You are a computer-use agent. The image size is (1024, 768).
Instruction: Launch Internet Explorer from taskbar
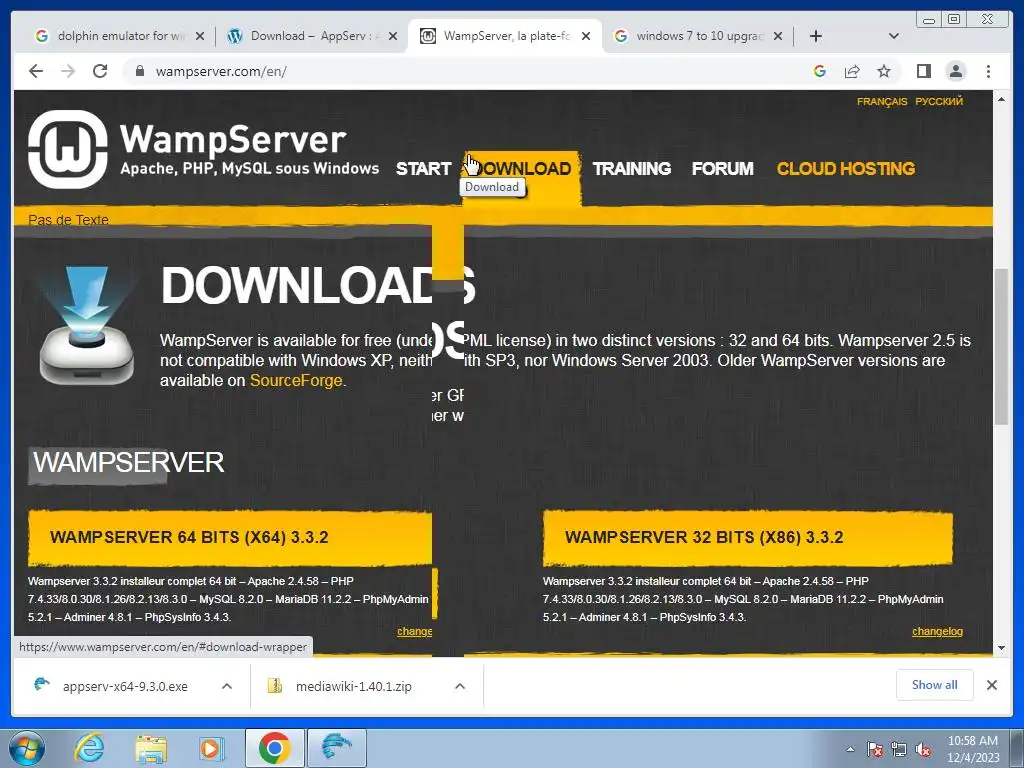pos(88,748)
